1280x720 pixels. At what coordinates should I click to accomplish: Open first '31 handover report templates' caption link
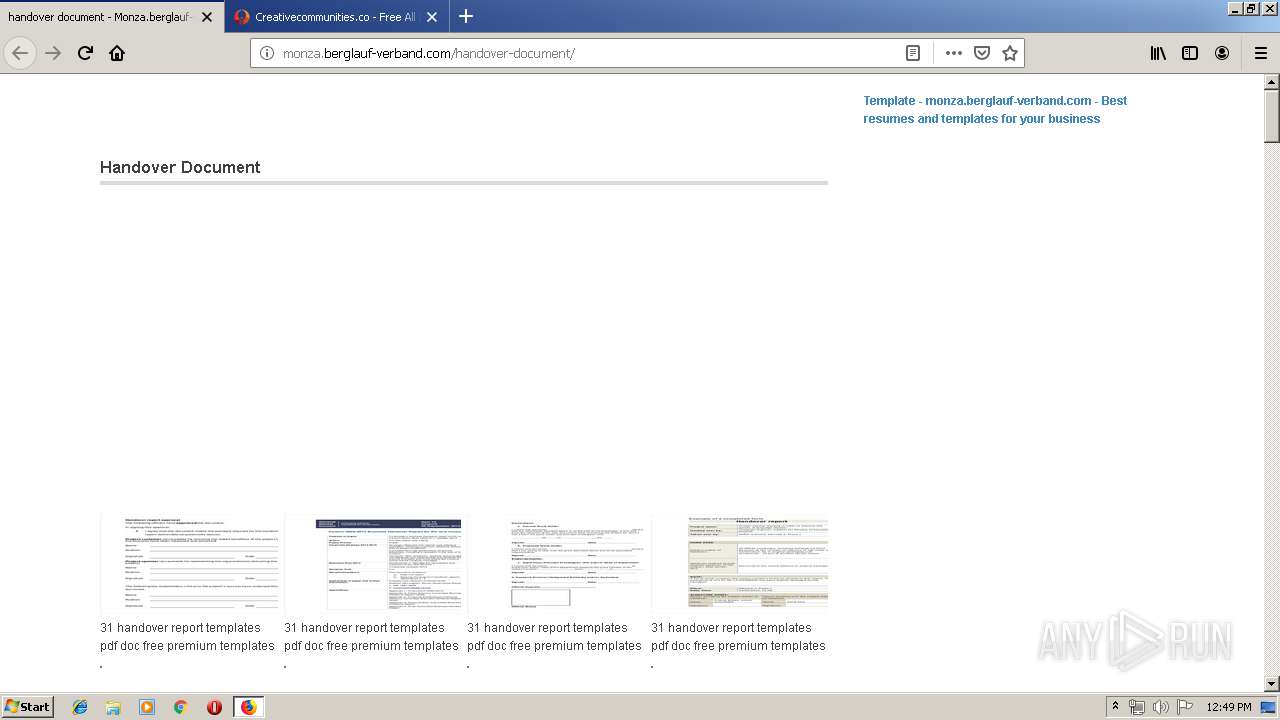(187, 637)
